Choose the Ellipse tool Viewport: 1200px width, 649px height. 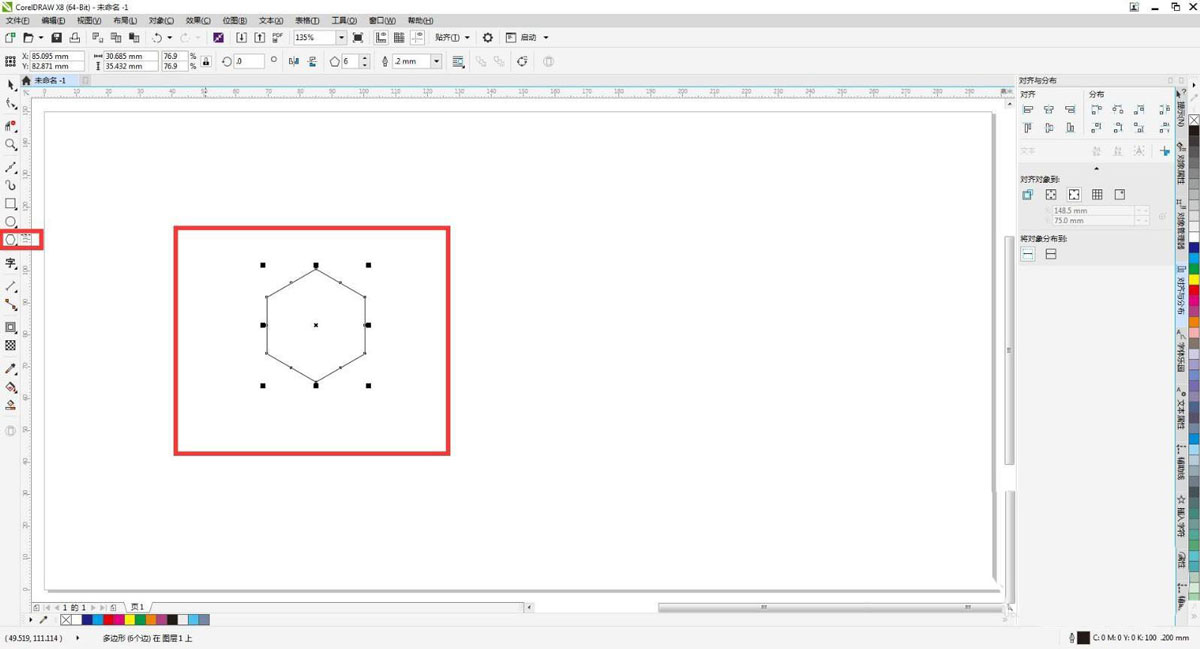[11, 222]
